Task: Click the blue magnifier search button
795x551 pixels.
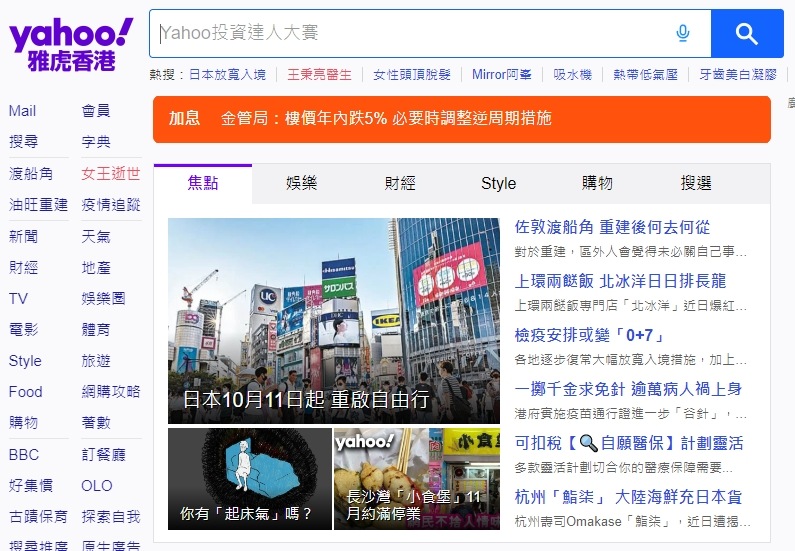Action: click(747, 33)
